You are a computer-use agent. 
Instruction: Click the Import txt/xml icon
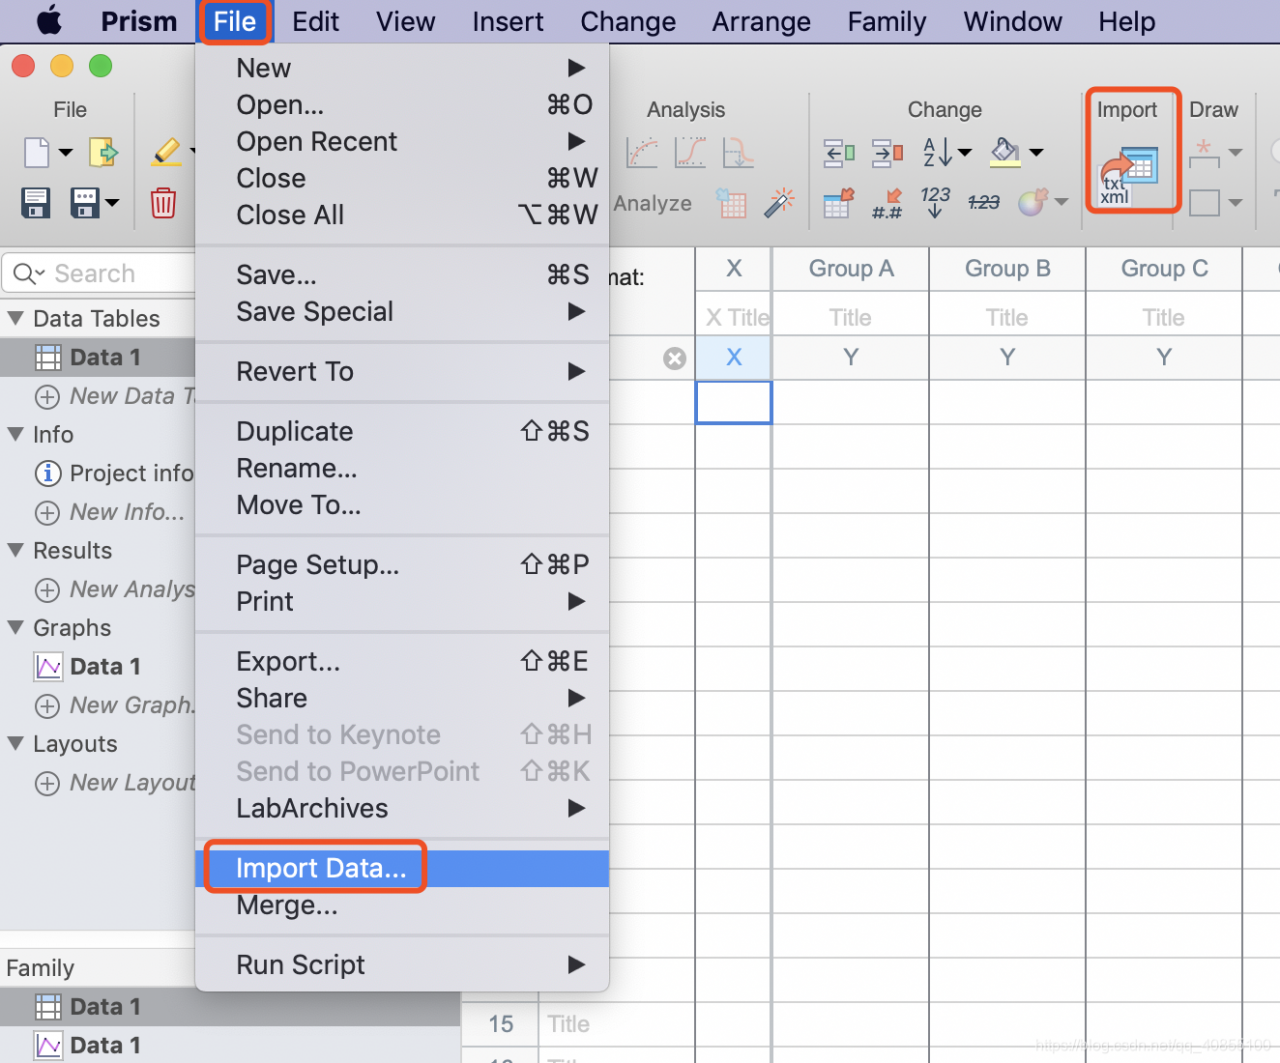1129,176
